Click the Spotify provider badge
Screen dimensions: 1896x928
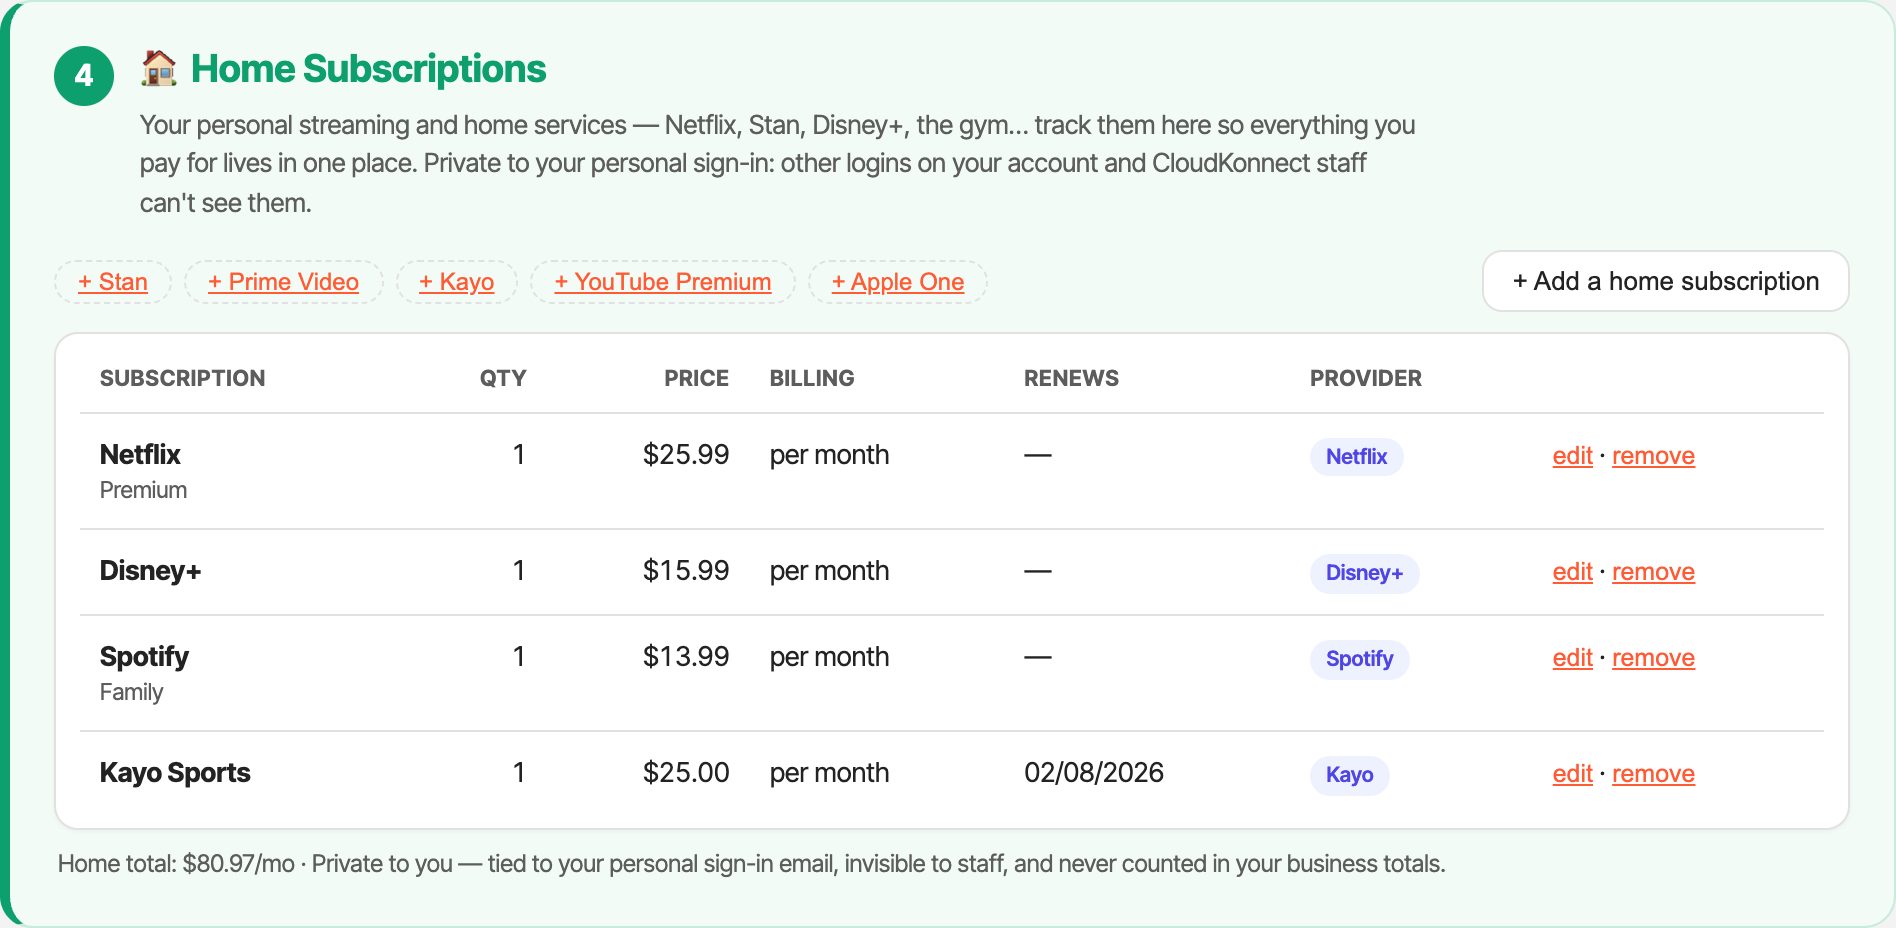point(1359,659)
